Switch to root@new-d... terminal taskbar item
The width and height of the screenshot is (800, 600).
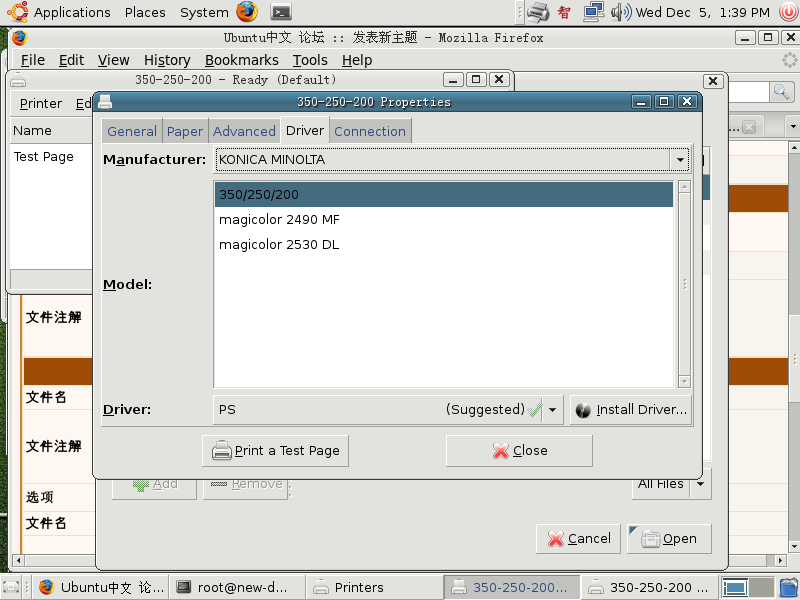[237, 587]
